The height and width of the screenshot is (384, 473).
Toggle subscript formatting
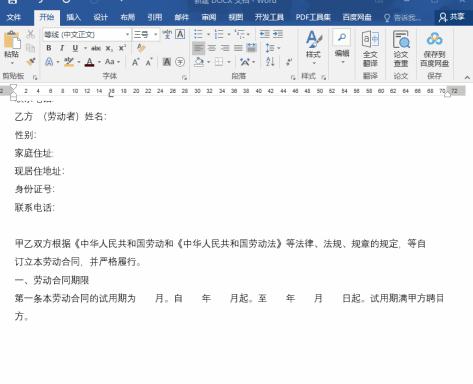click(x=109, y=48)
